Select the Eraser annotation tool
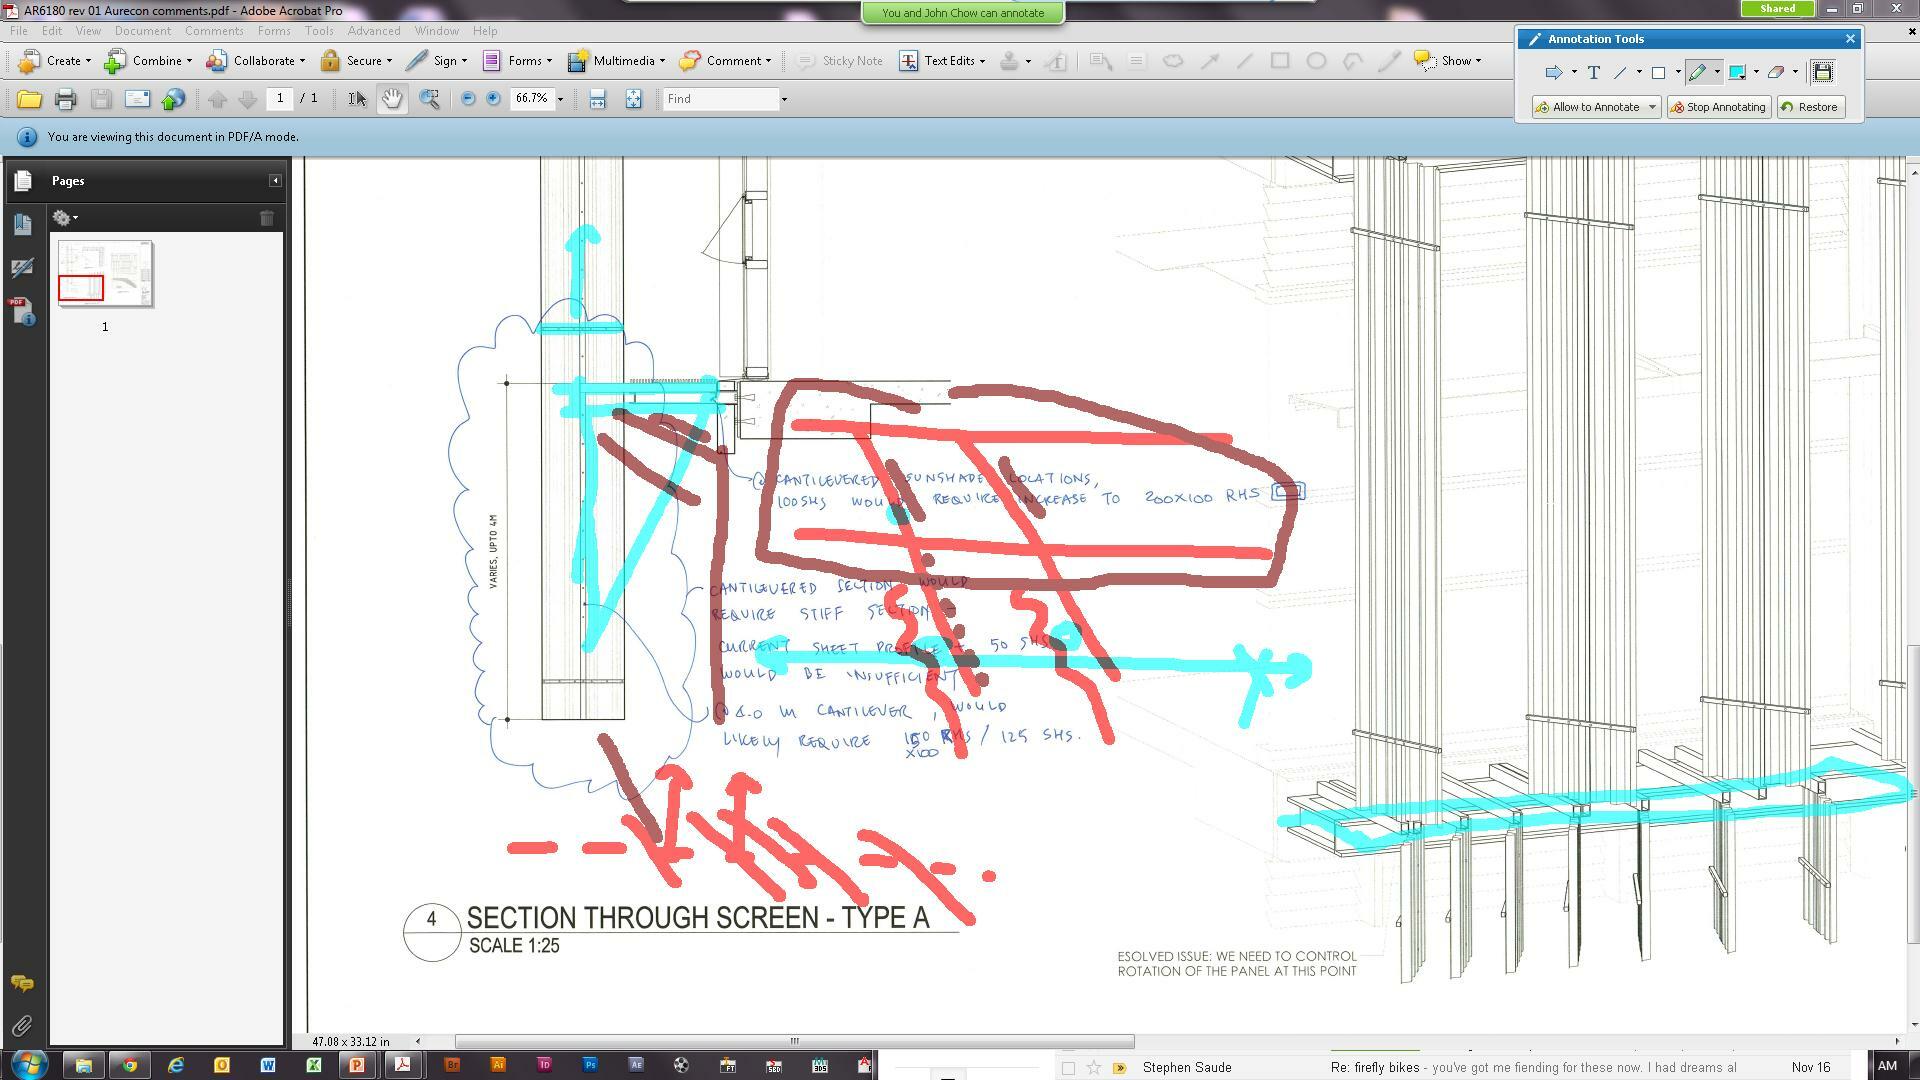 (1776, 72)
